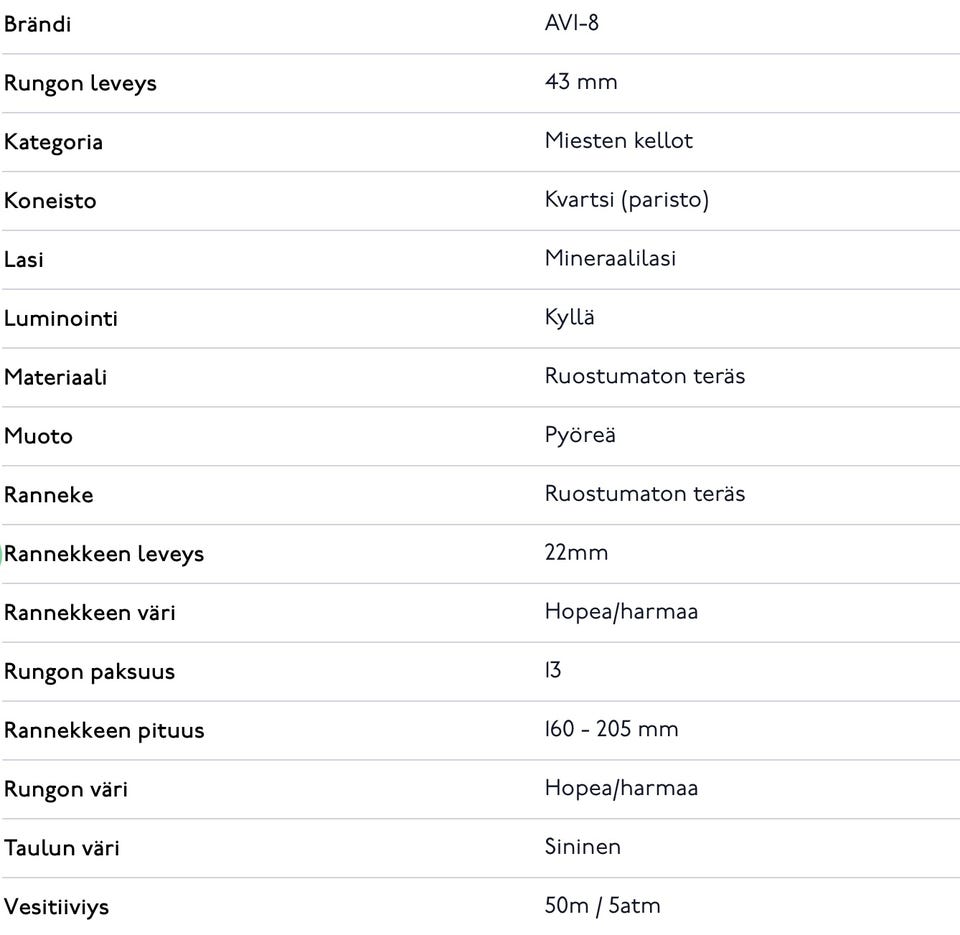Select the Rungon paksuus label
Screen dimensions: 960x935
(89, 672)
